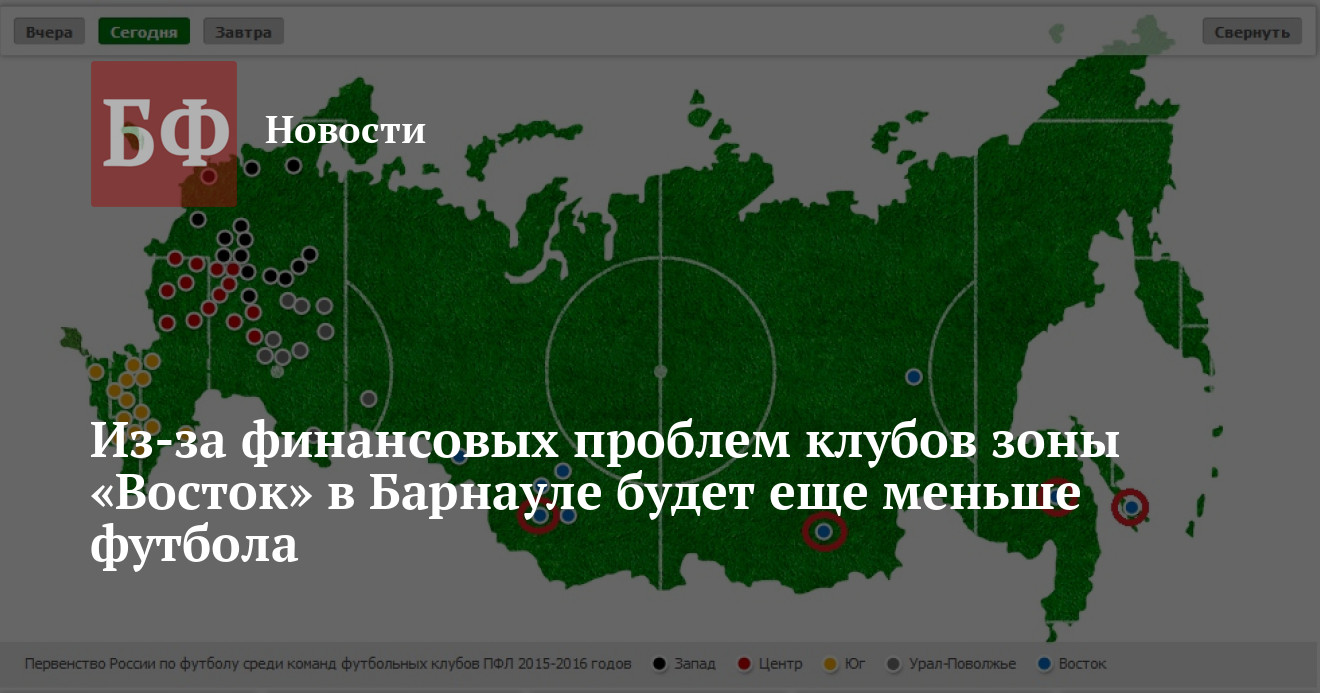This screenshot has height=693, width=1320.
Task: Click the red-ringed marker below the word «Восток»
Action: pos(540,516)
